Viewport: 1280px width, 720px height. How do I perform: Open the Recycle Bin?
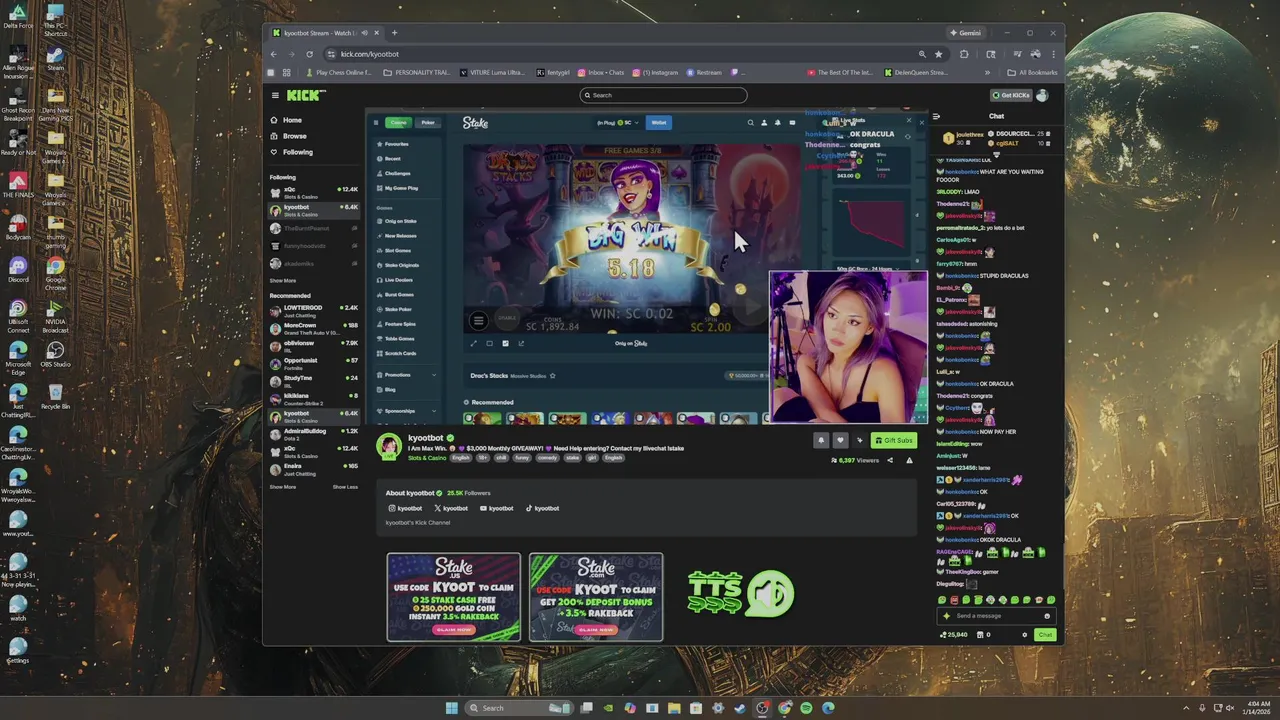[55, 397]
